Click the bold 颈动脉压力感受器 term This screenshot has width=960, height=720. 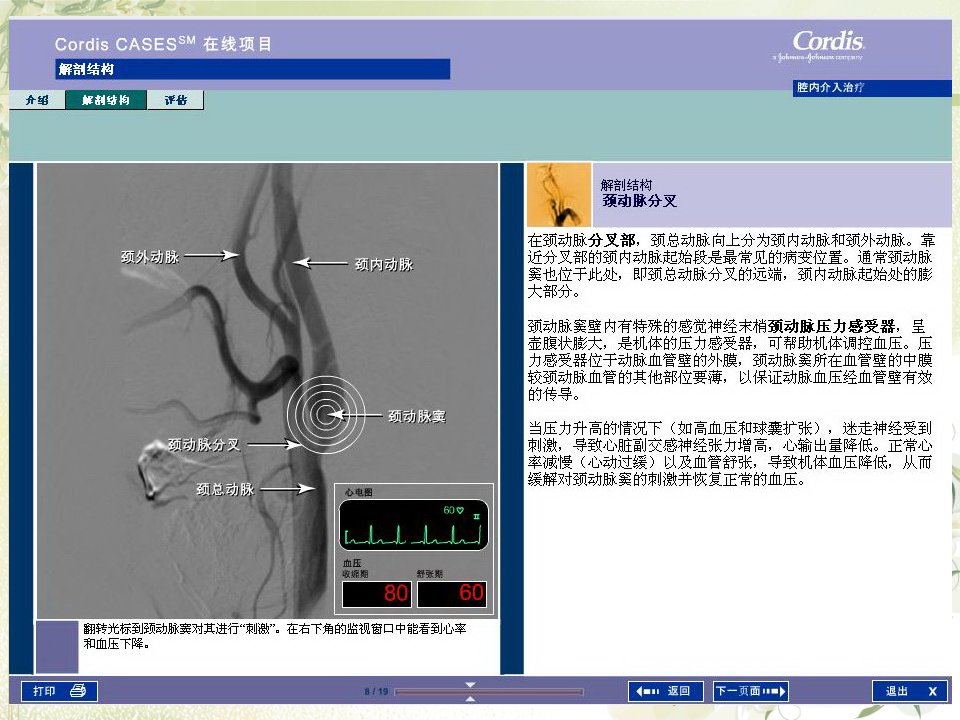[x=831, y=326]
